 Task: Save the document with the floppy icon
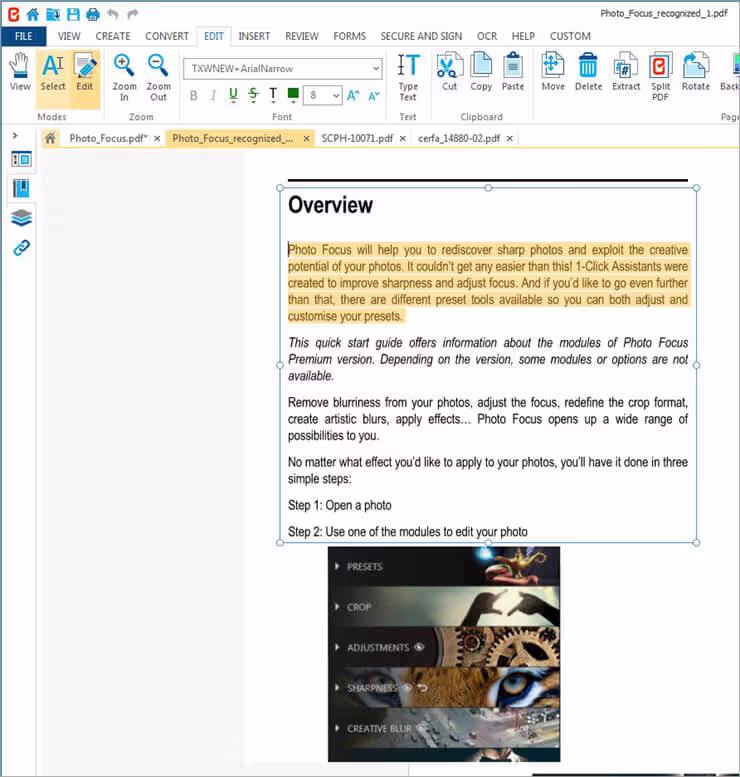[73, 14]
